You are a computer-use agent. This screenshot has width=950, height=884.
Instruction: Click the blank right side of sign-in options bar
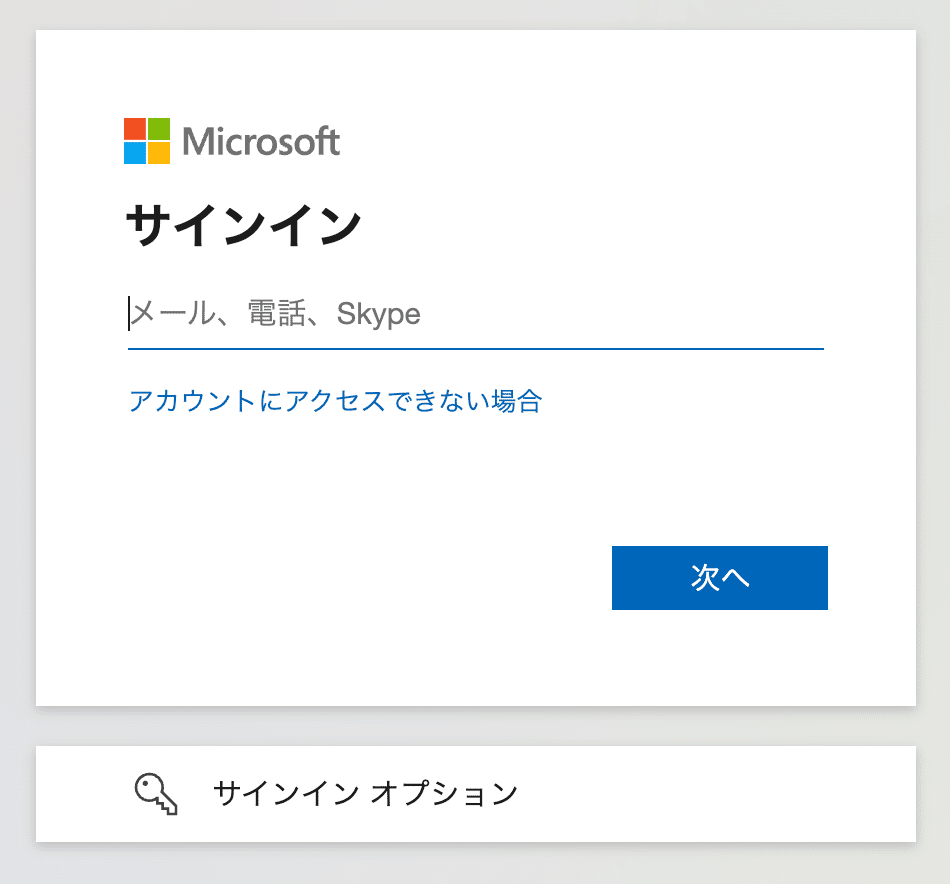(x=727, y=794)
